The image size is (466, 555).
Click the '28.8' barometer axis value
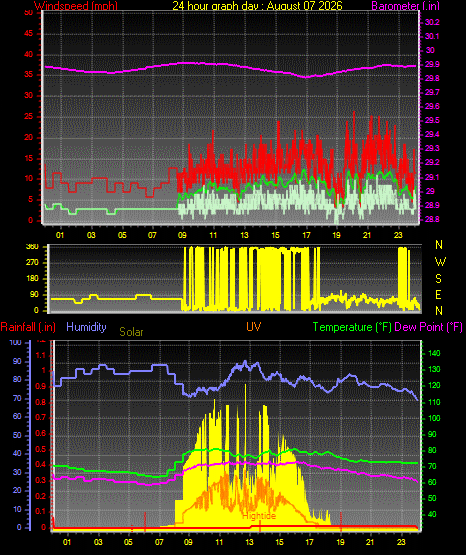tap(432, 219)
